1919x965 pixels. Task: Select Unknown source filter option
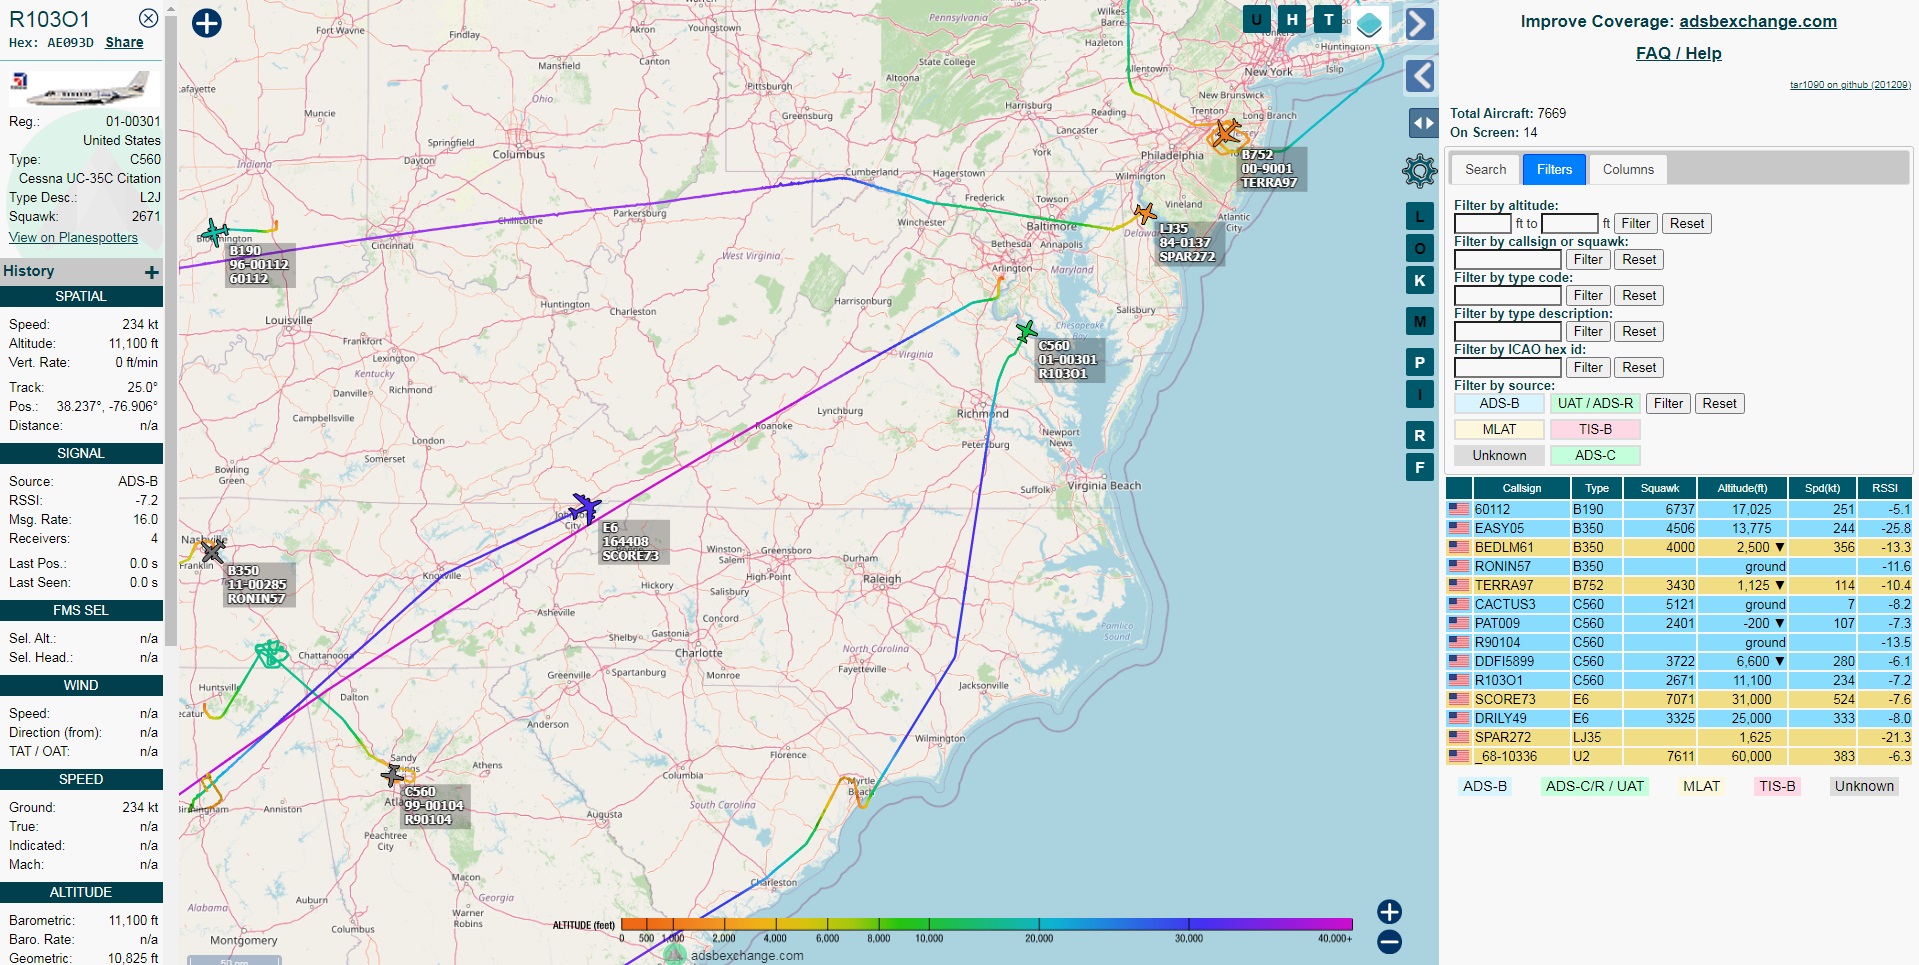tap(1499, 455)
